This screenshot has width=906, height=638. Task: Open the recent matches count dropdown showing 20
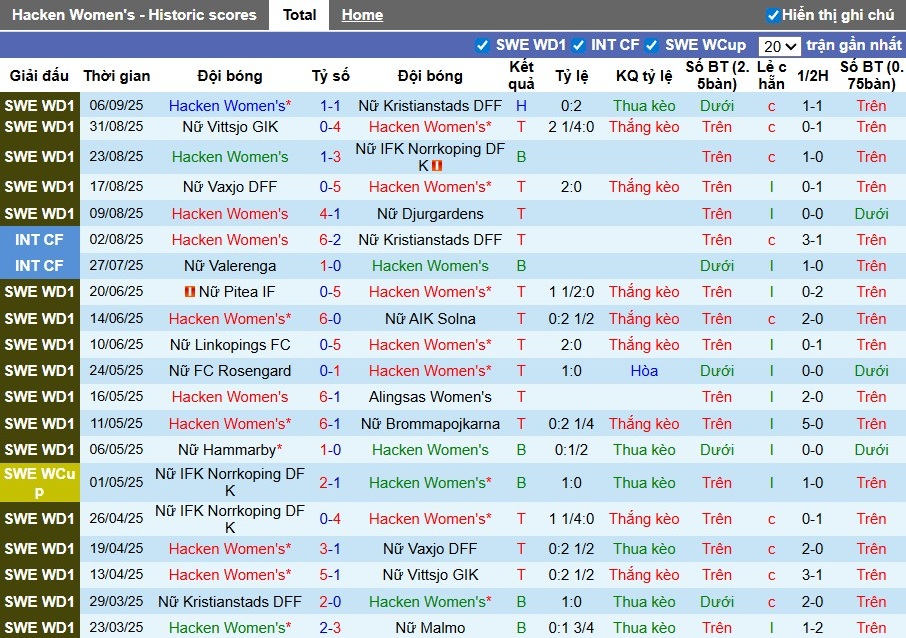pos(779,45)
